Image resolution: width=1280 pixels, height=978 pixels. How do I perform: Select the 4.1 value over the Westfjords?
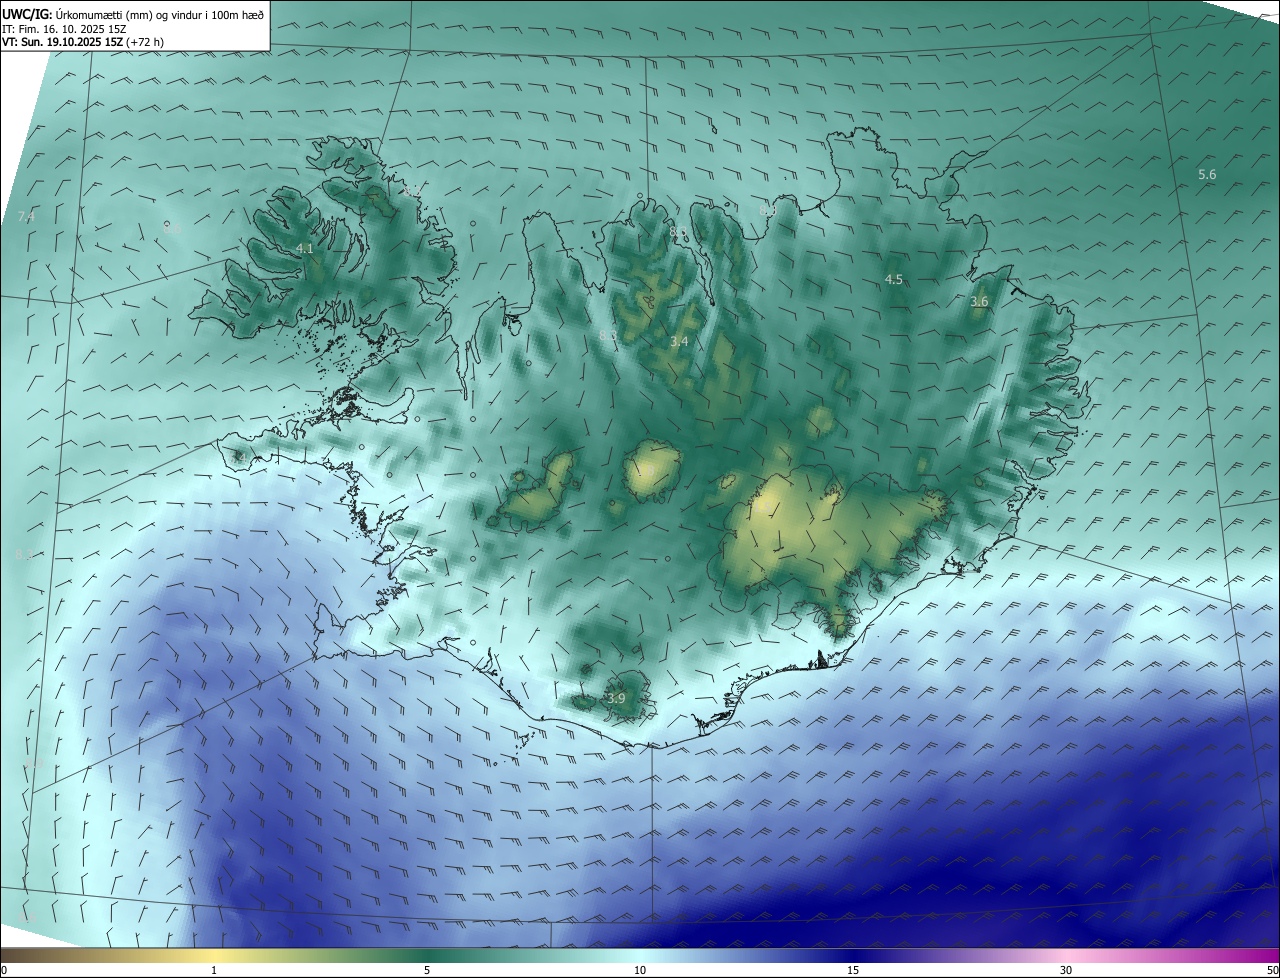point(305,248)
